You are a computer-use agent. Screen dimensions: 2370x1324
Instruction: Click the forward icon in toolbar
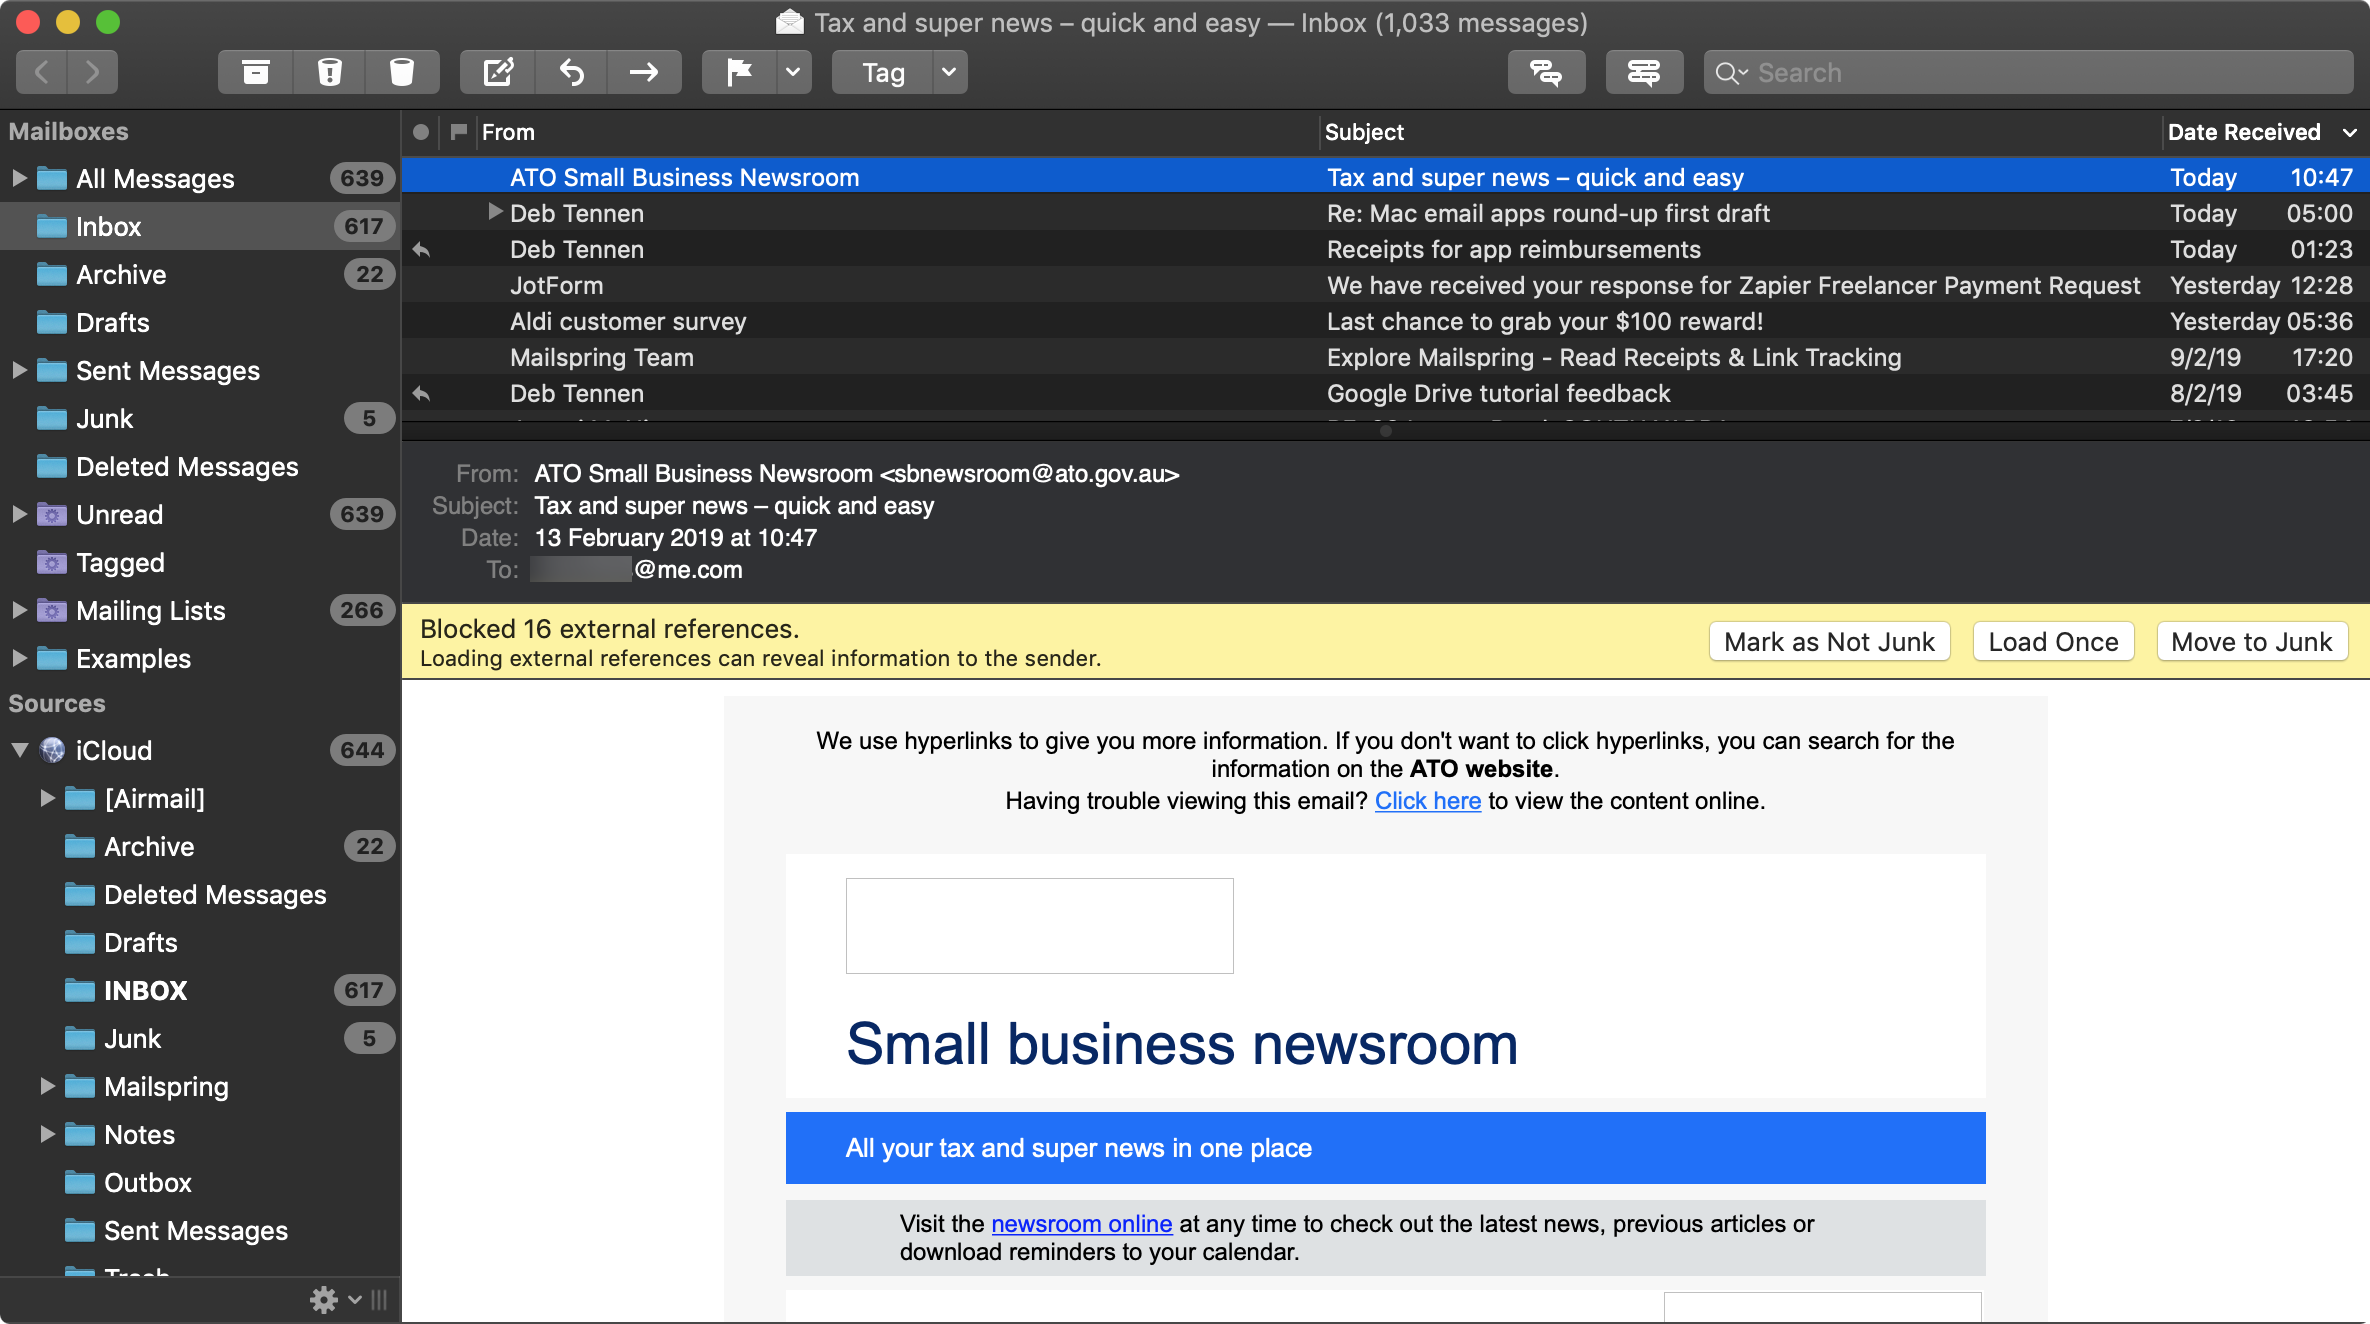[x=646, y=72]
